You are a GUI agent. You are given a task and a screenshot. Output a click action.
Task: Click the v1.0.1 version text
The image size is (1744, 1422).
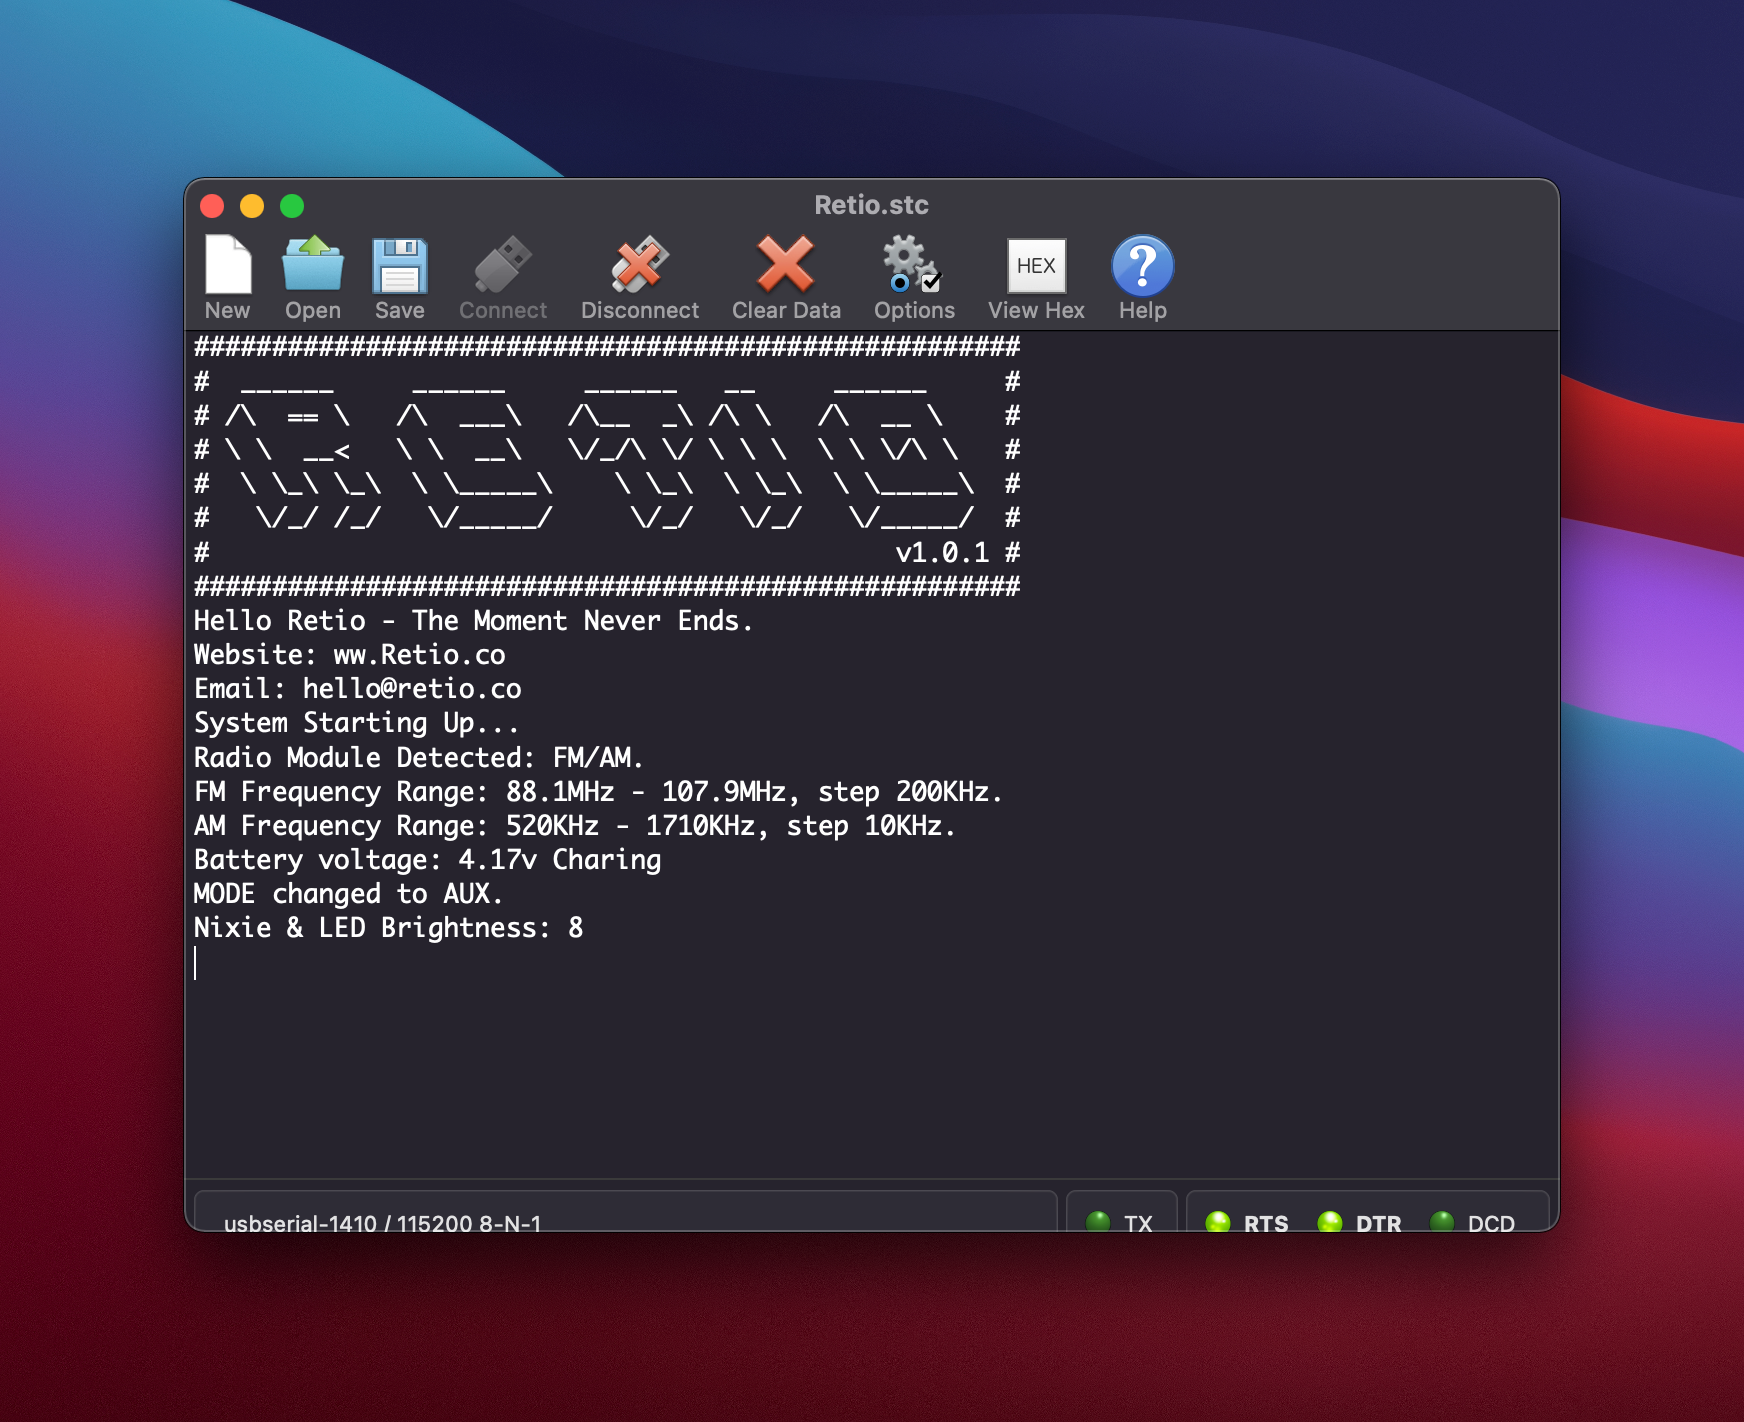[x=942, y=552]
